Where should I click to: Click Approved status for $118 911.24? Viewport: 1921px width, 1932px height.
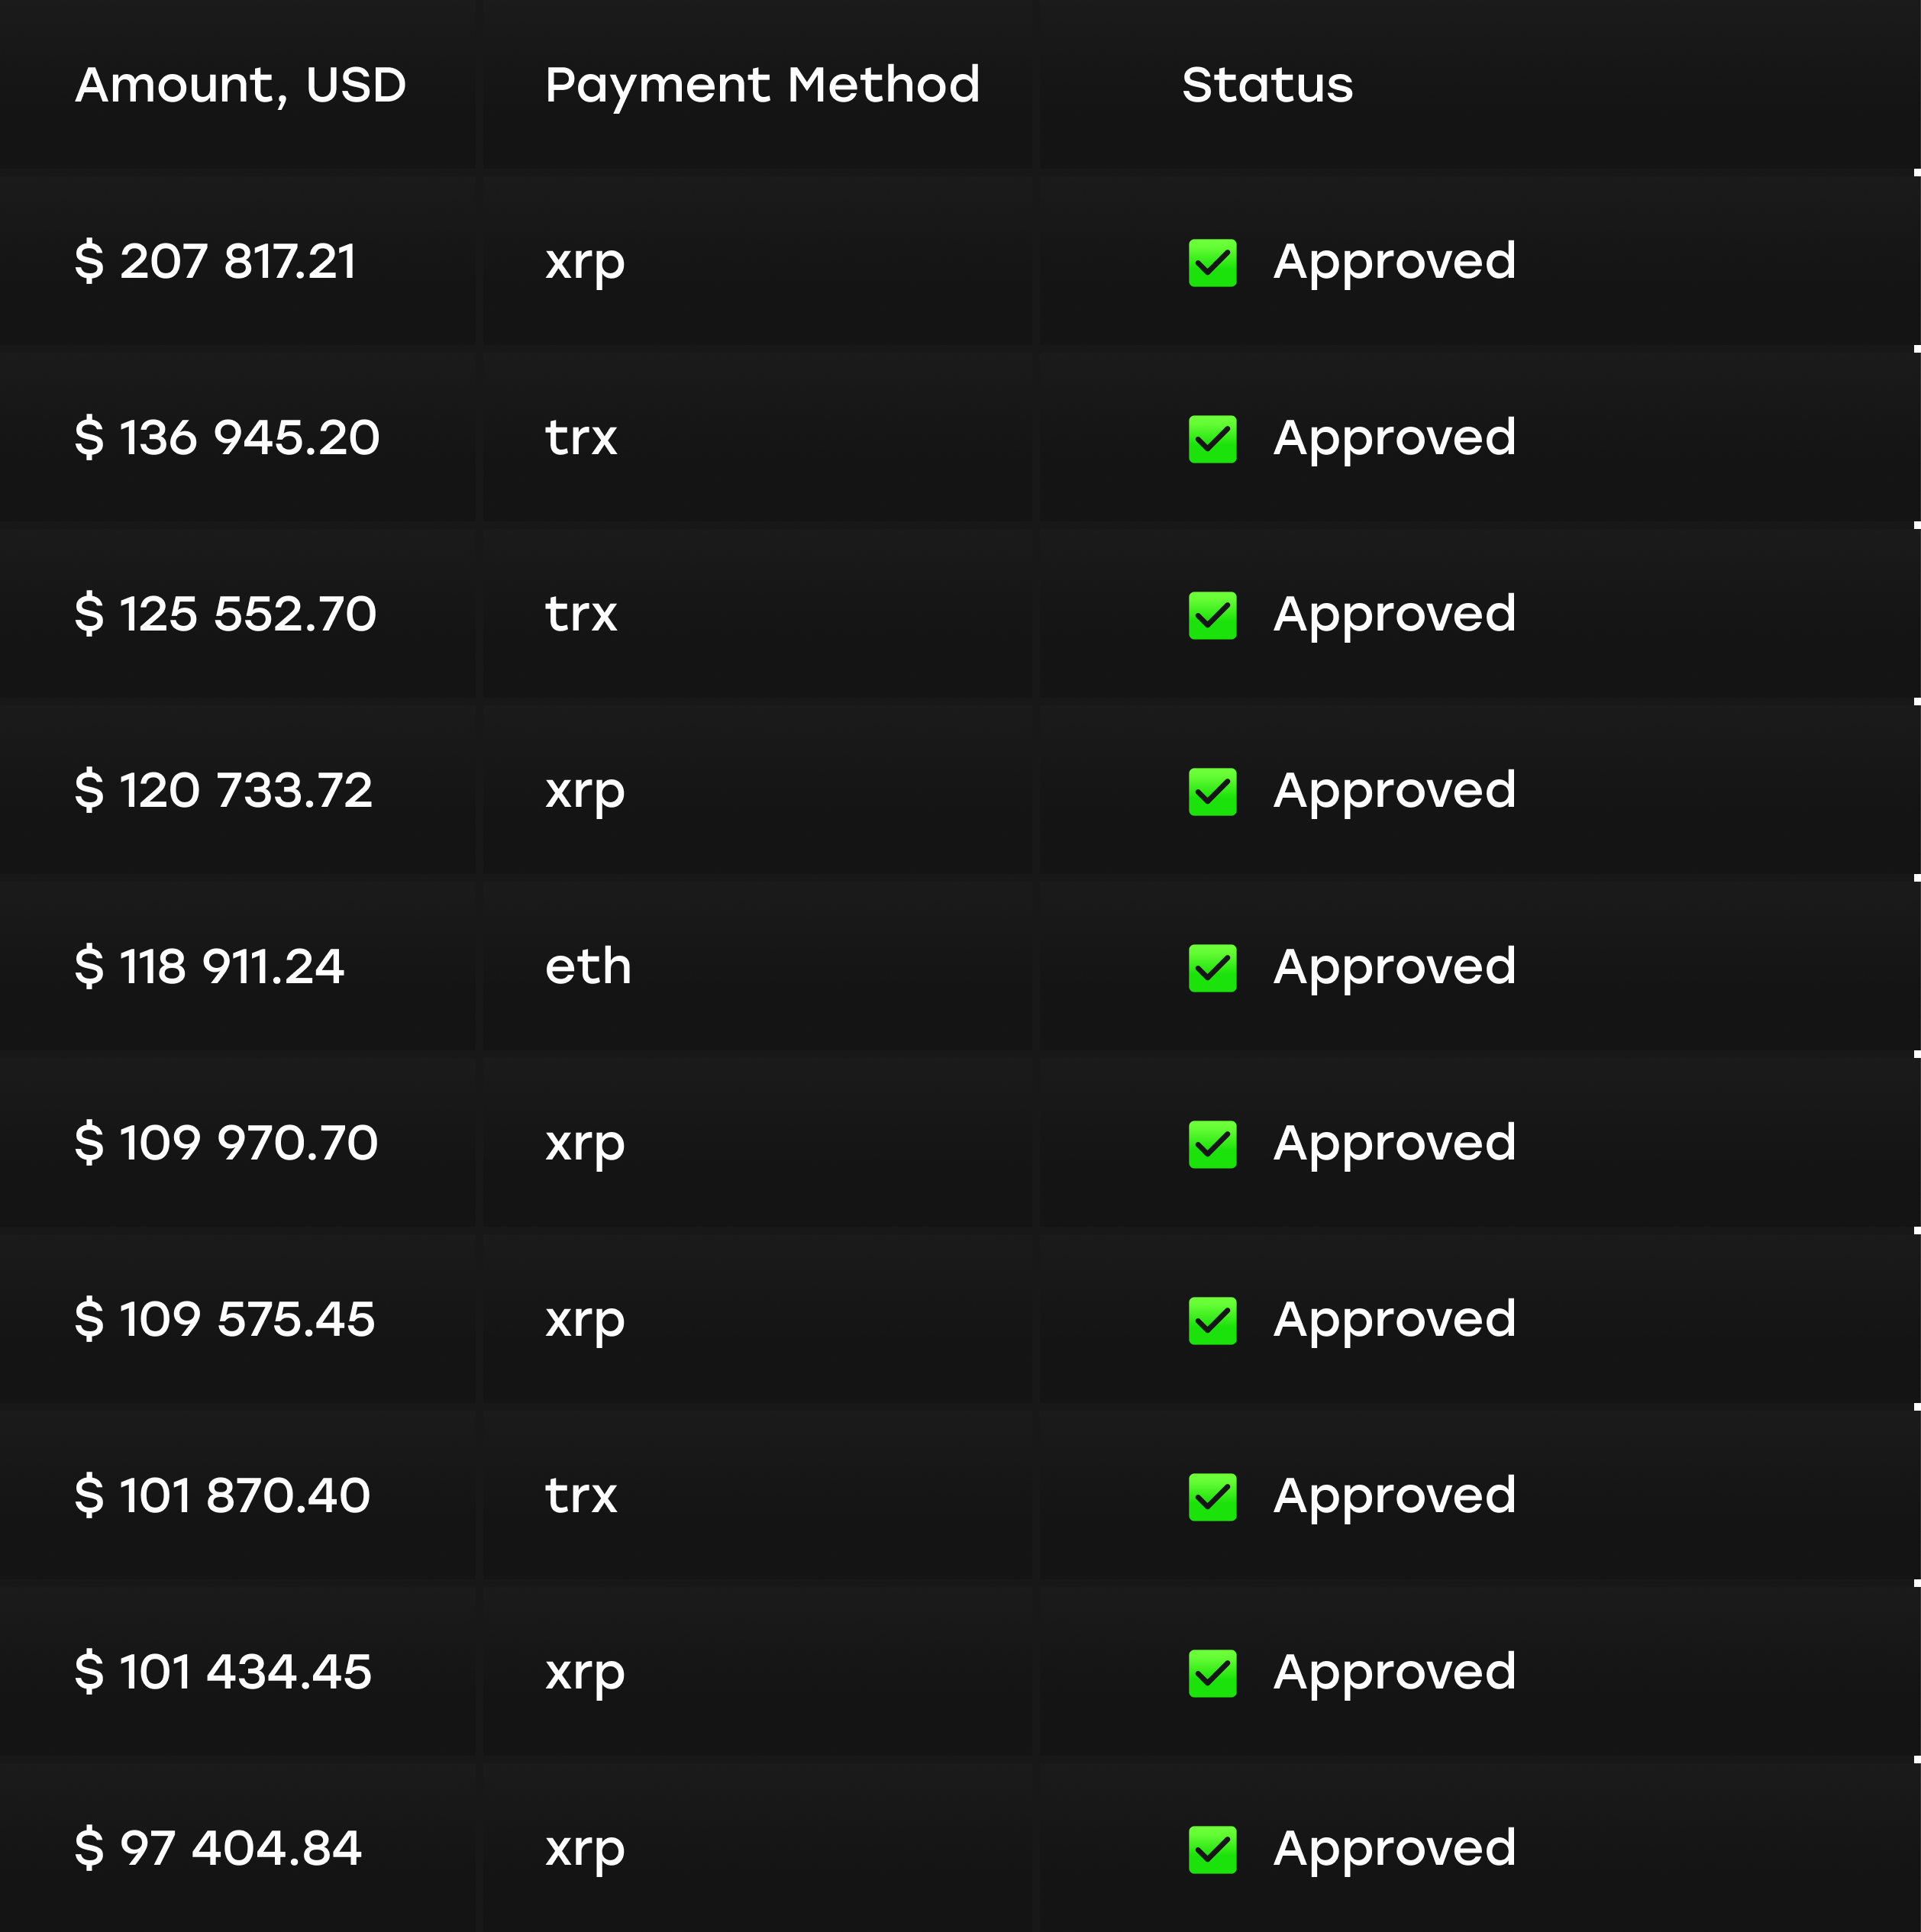tap(1394, 968)
